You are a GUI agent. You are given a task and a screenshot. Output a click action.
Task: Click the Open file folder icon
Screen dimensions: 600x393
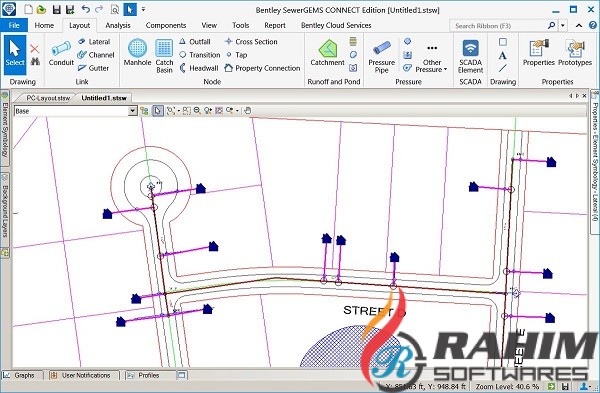pyautogui.click(x=41, y=9)
